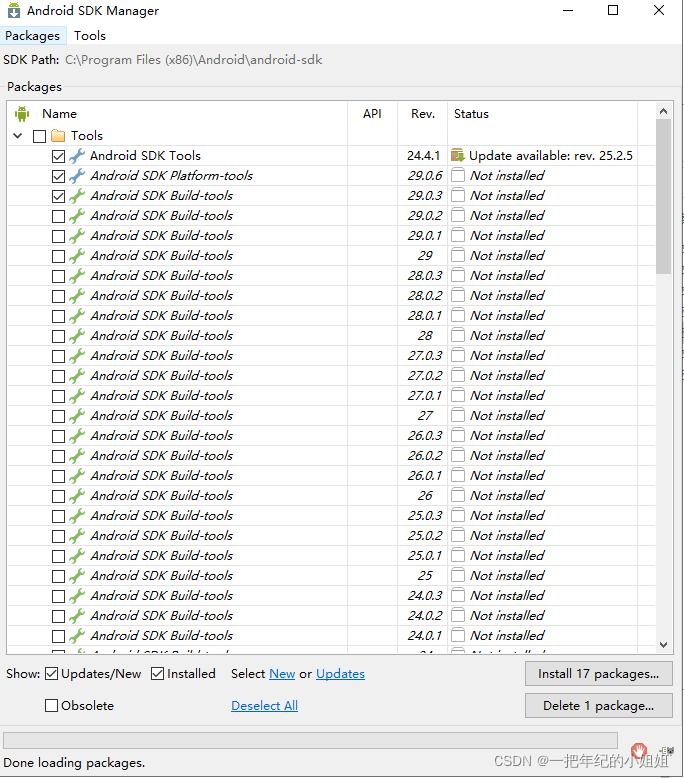Viewport: 684px width, 778px height.
Task: Click the red stop icon in status bar
Action: pos(638,750)
